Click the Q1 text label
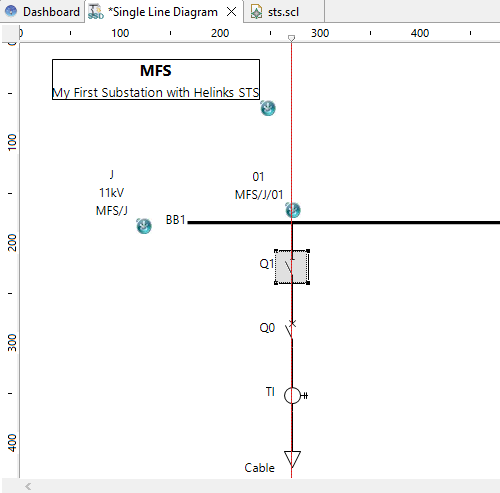500x493 pixels. [x=267, y=264]
